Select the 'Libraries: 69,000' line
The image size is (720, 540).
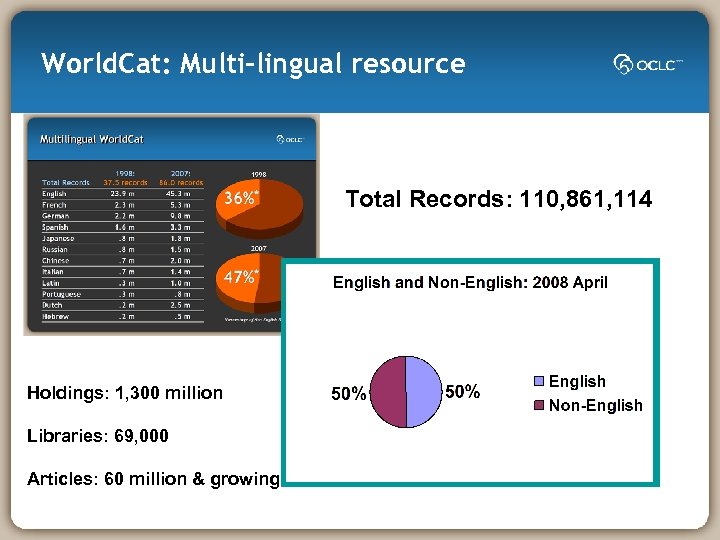[98, 435]
